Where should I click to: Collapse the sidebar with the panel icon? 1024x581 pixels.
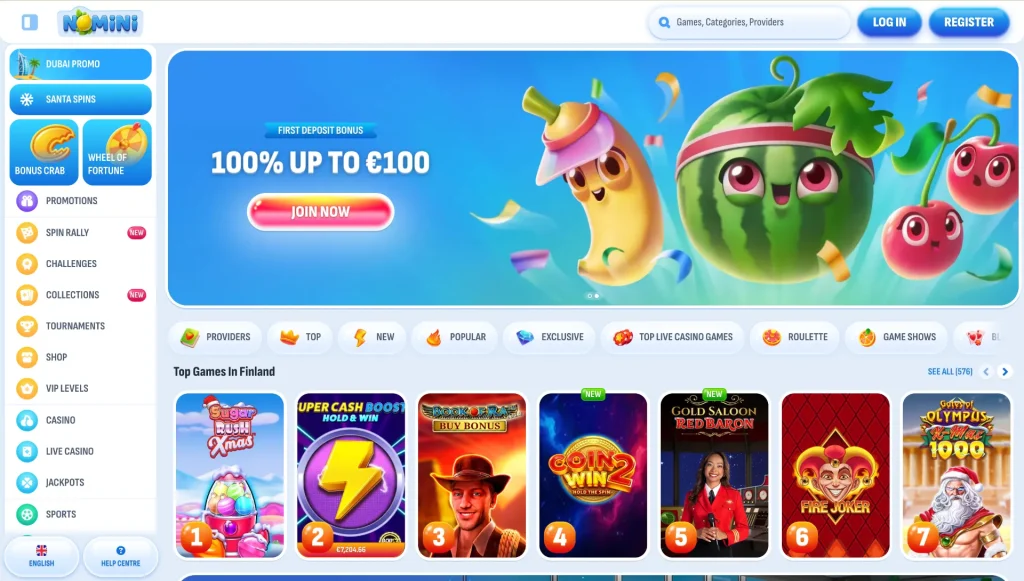click(29, 22)
